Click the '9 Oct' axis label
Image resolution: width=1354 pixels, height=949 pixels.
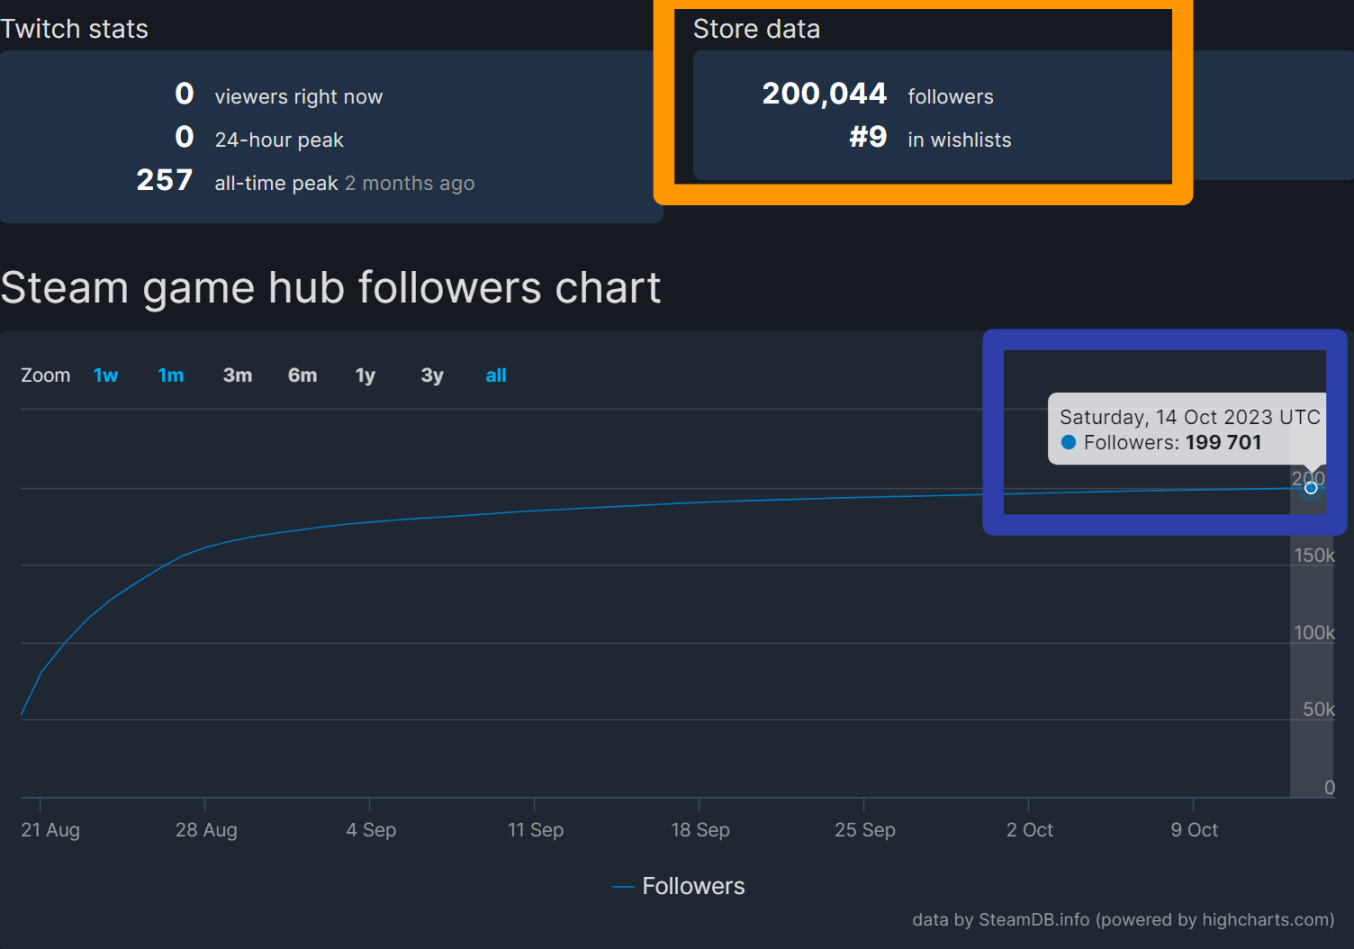tap(1194, 830)
